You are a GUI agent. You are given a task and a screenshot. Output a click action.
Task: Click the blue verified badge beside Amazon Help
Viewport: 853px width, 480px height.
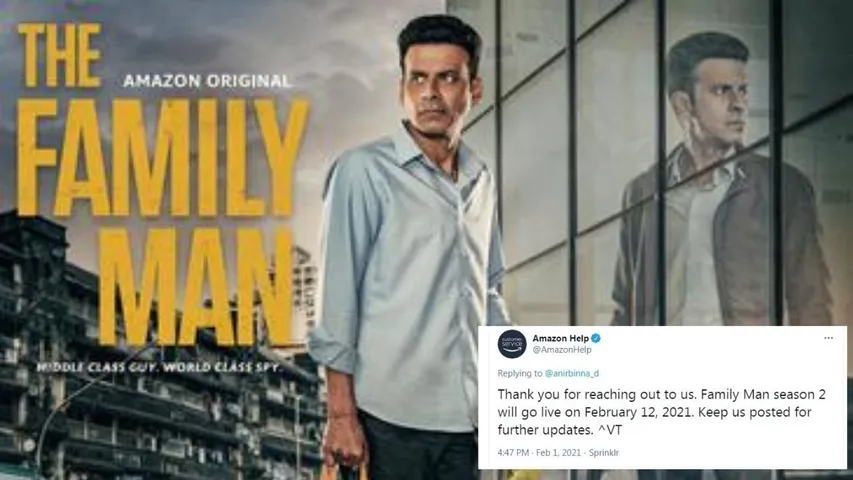pos(596,339)
